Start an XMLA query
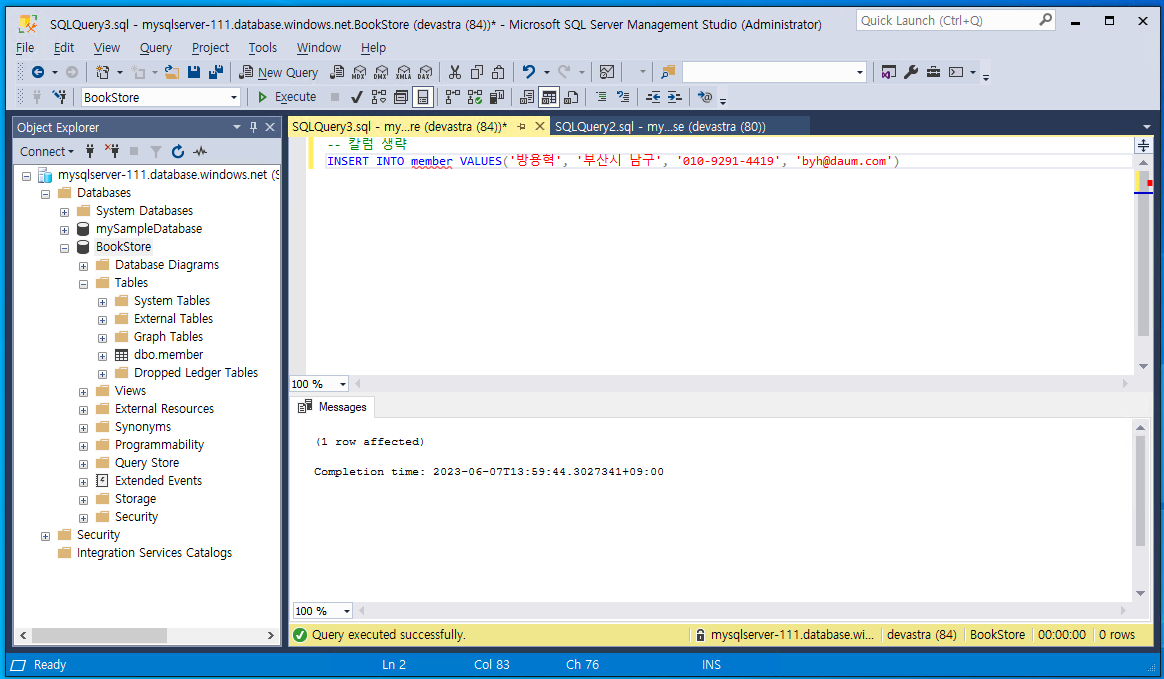This screenshot has width=1164, height=679. pos(403,72)
